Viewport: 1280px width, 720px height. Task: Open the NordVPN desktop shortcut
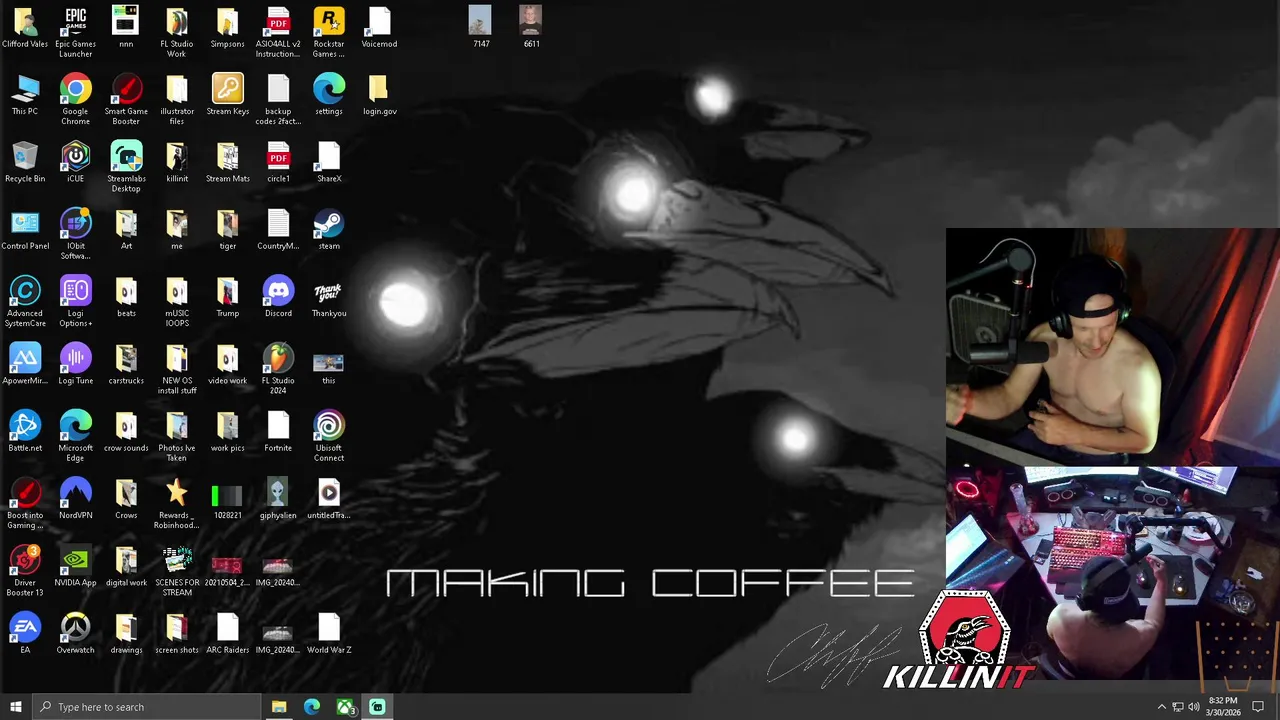pos(75,498)
